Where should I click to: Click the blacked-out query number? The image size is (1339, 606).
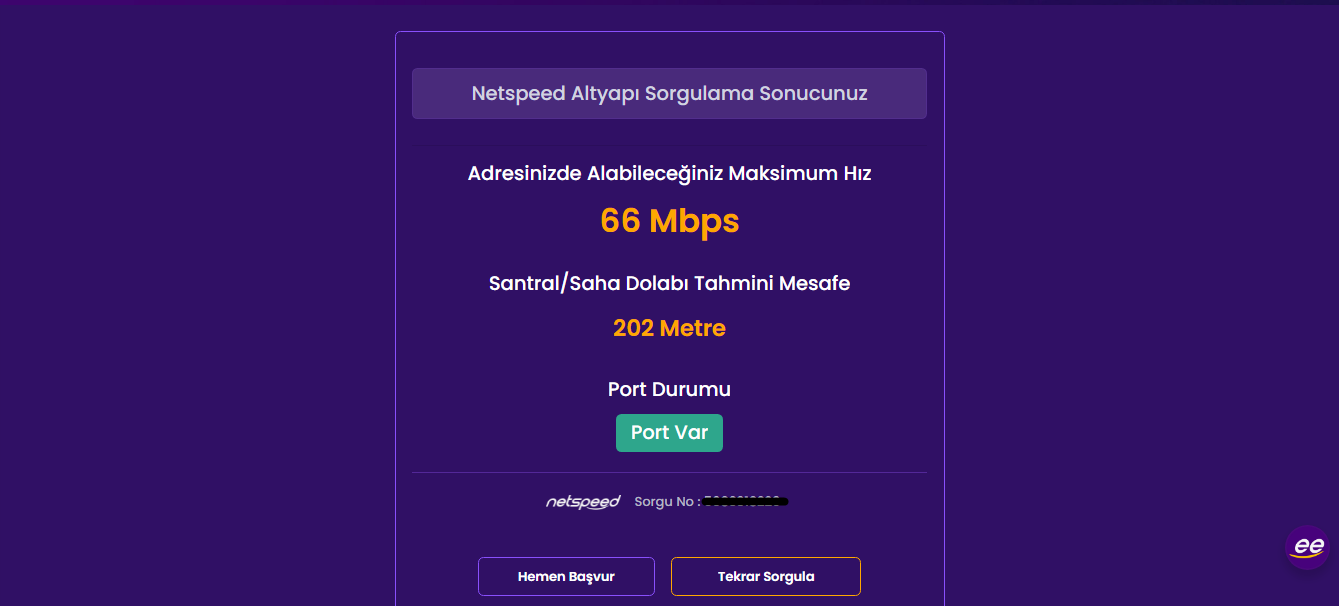[x=745, y=501]
